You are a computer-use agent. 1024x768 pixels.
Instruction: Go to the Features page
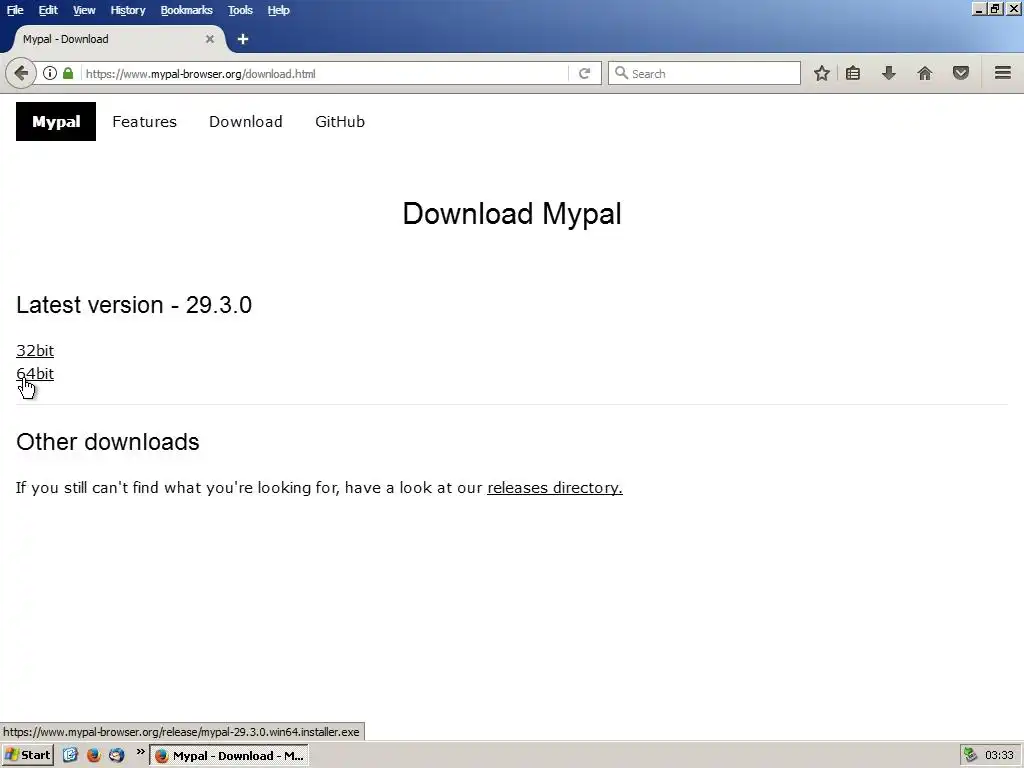pyautogui.click(x=144, y=121)
